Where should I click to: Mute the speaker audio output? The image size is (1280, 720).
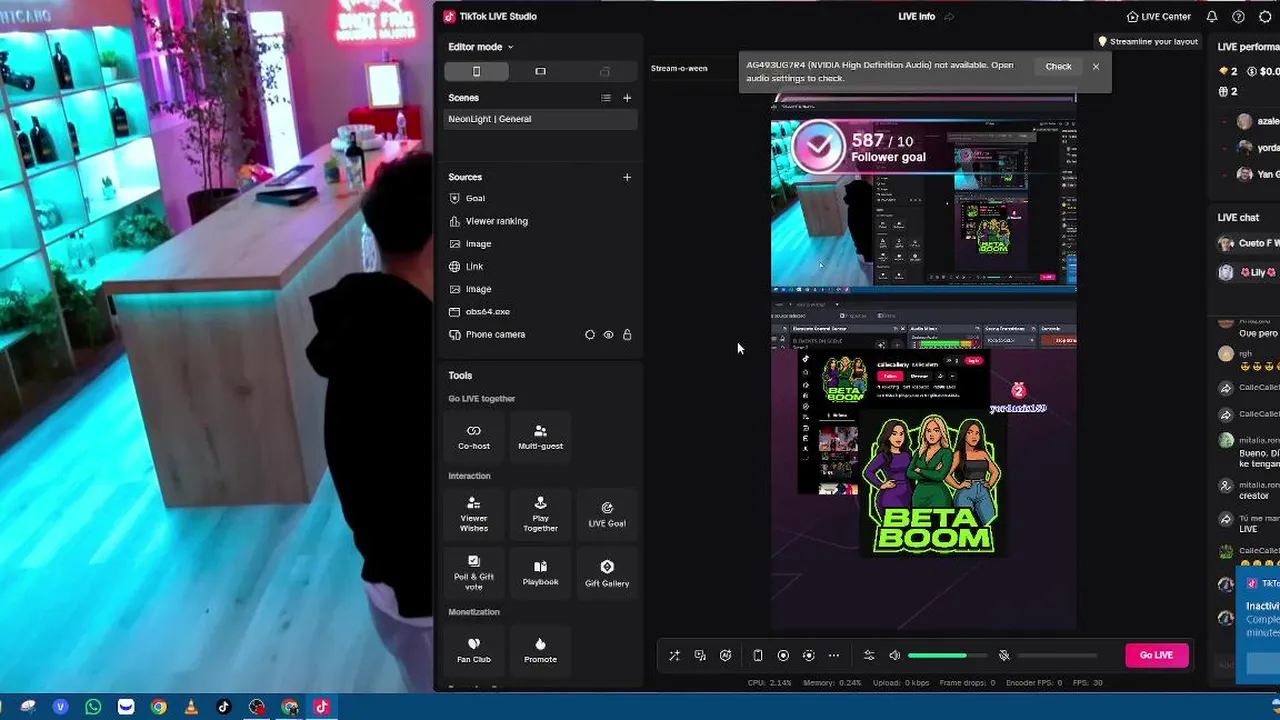(x=895, y=656)
